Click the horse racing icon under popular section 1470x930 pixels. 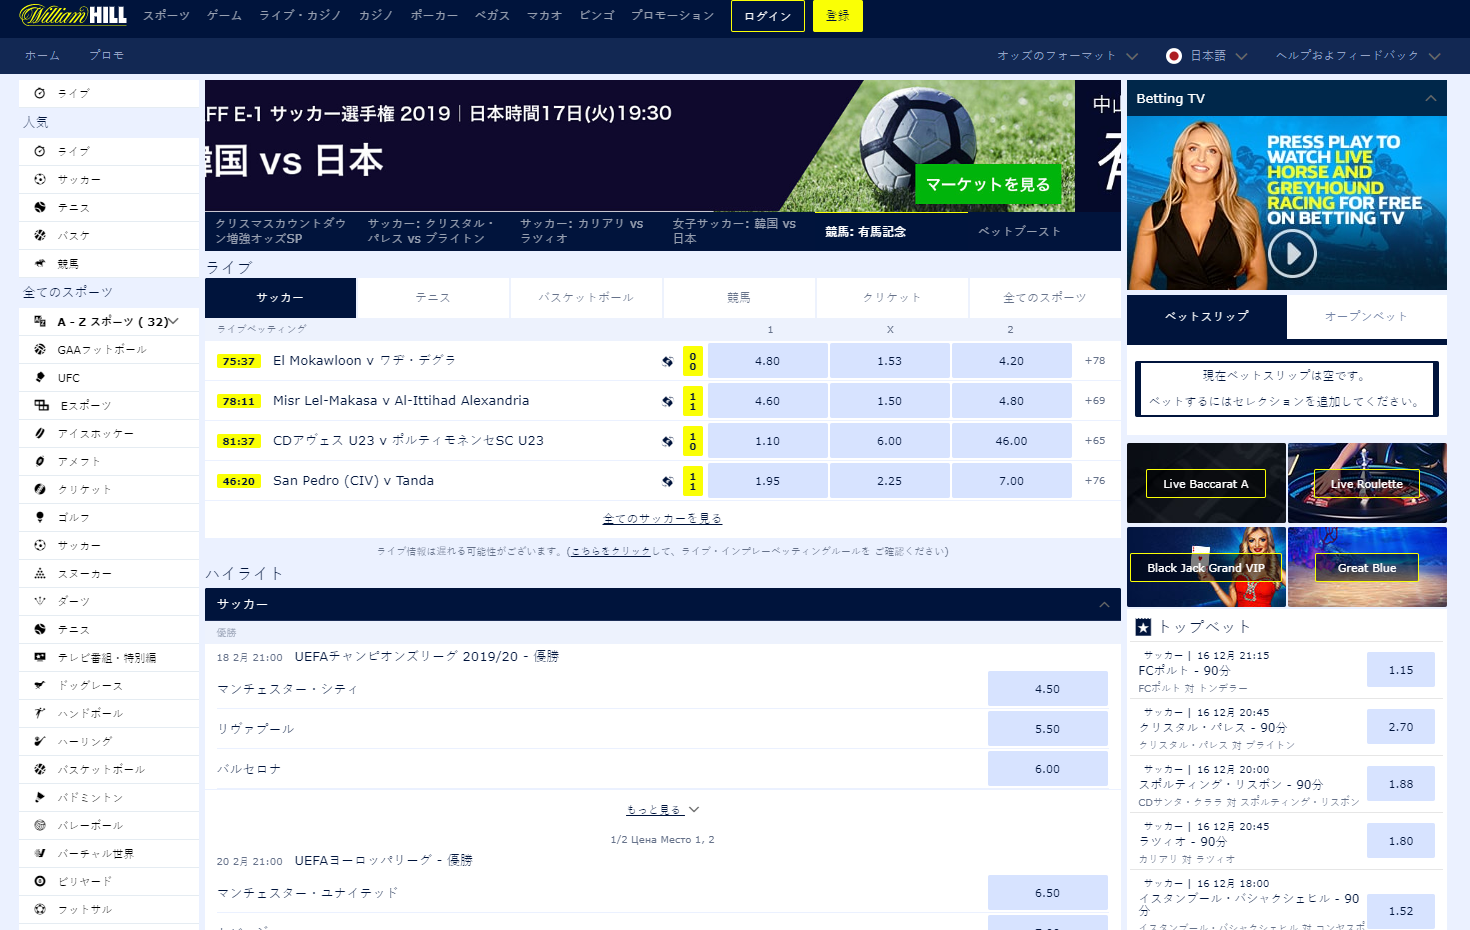pyautogui.click(x=40, y=263)
